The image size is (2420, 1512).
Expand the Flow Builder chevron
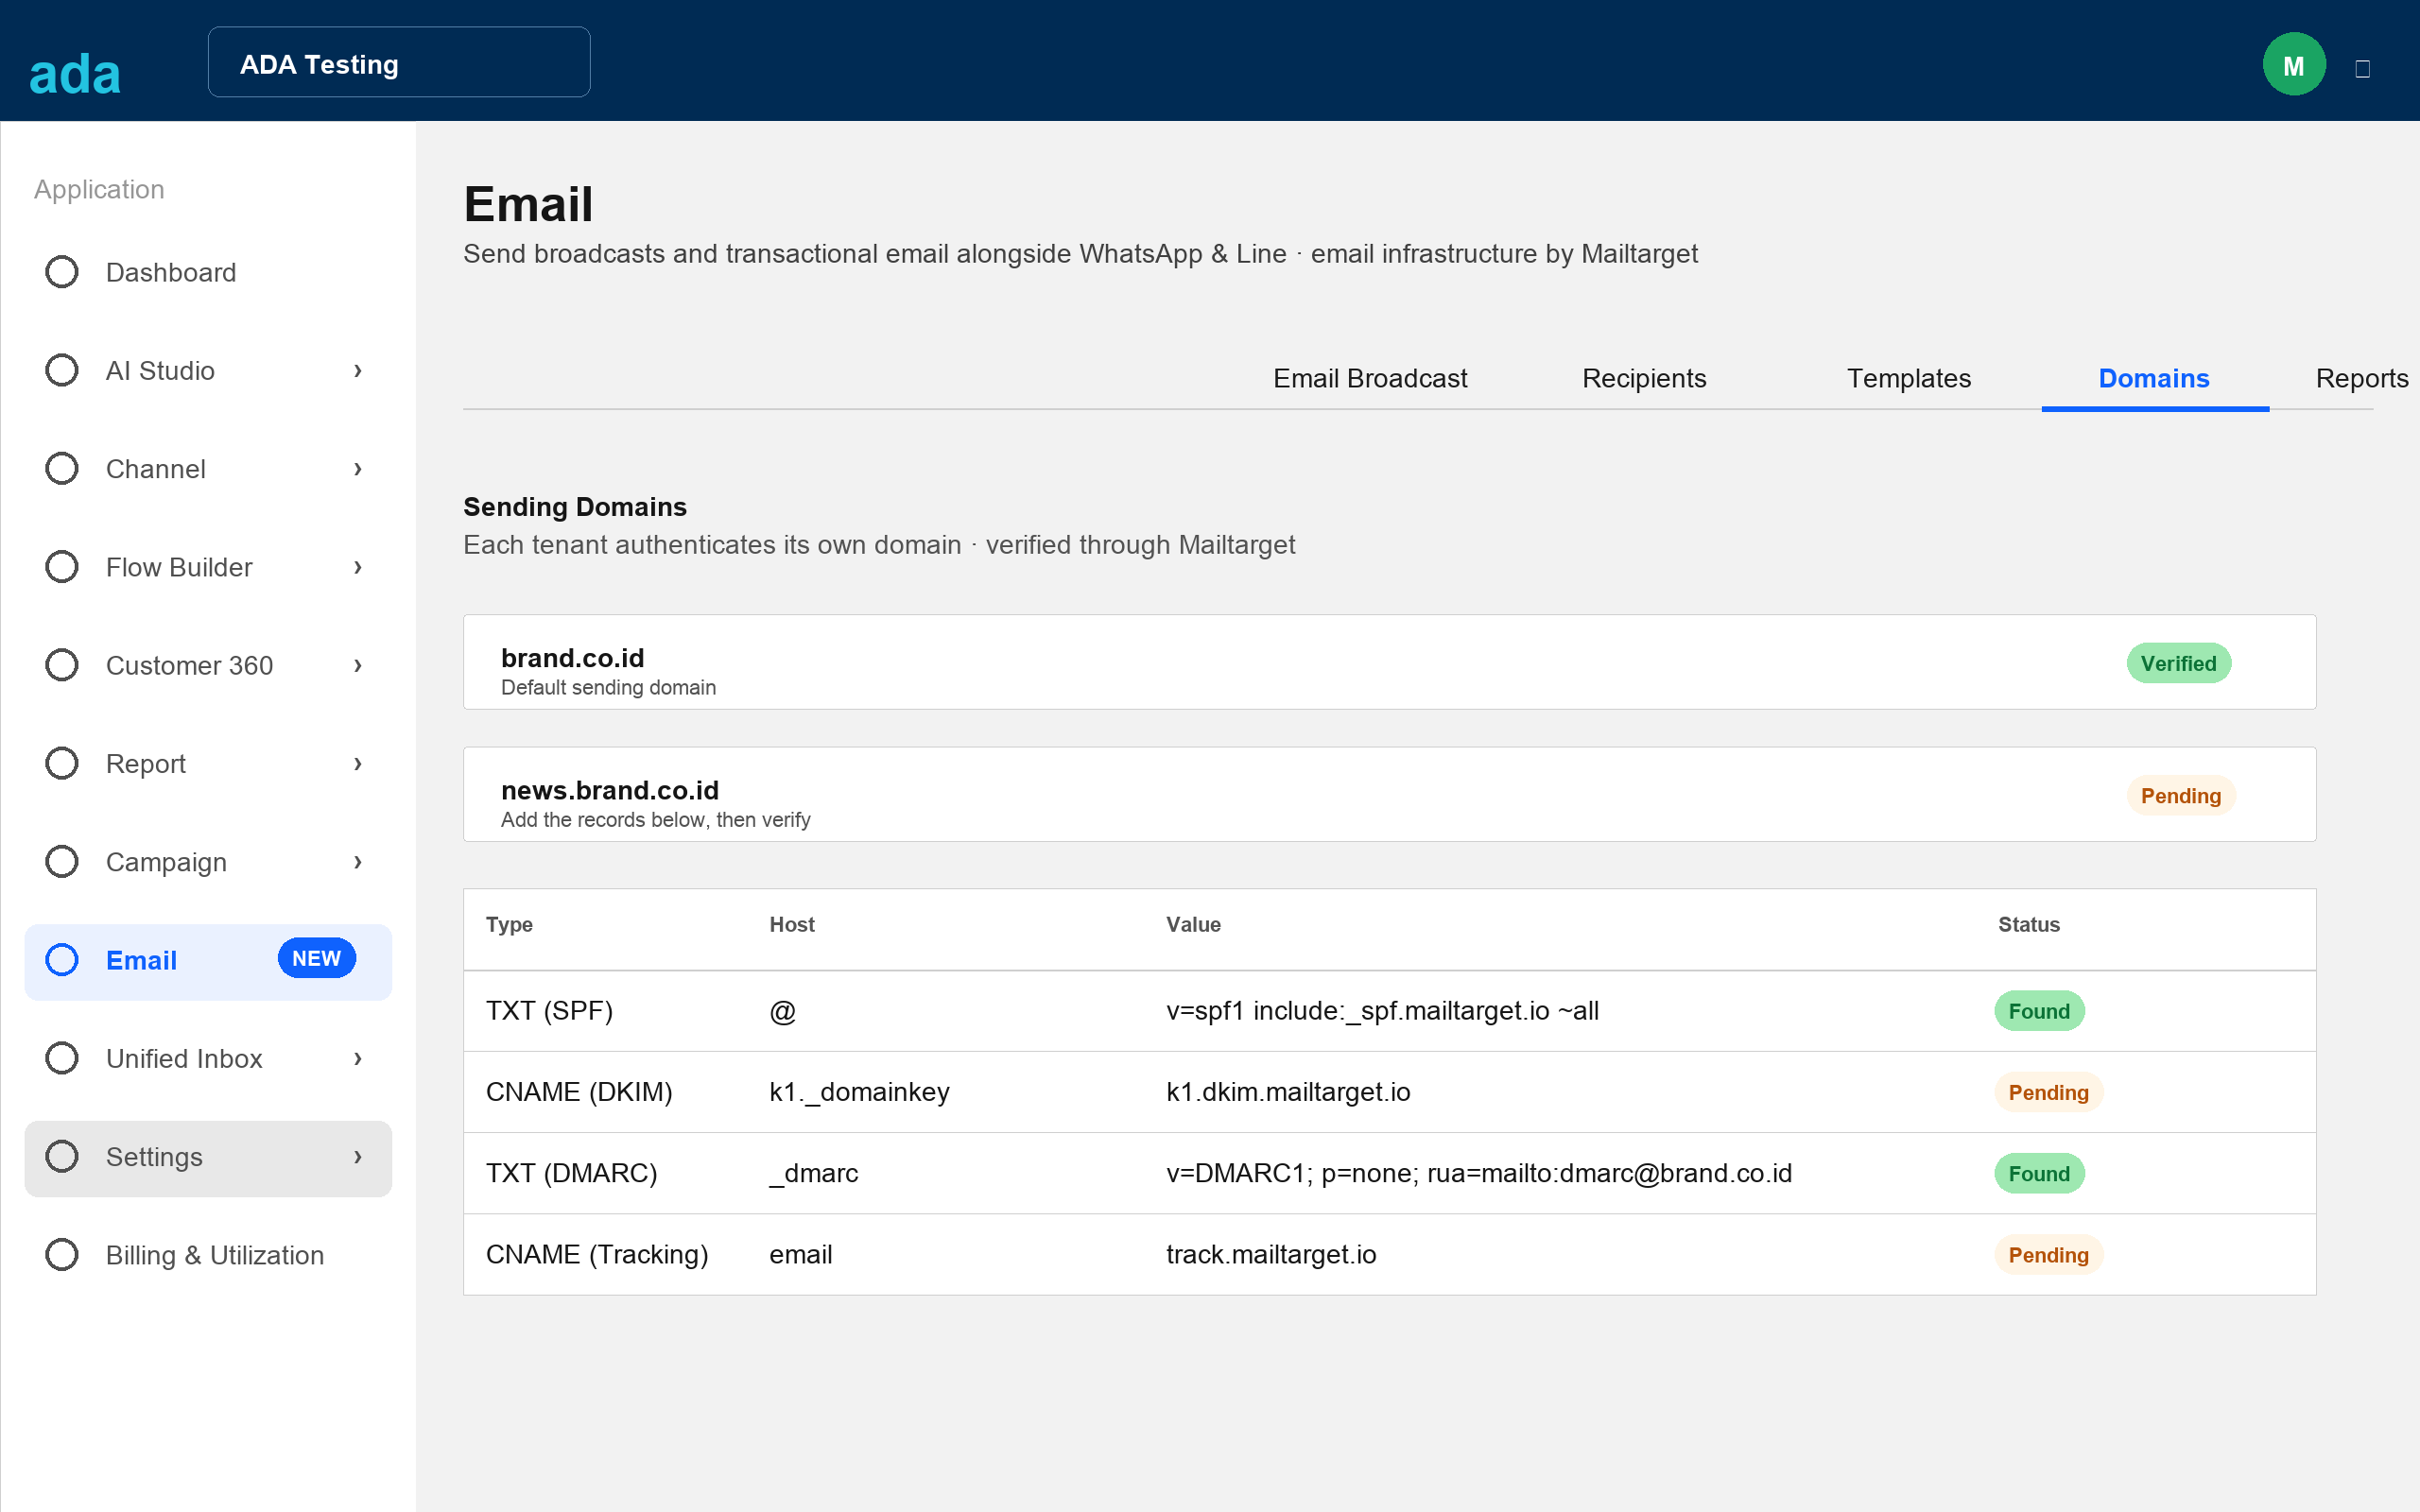358,567
